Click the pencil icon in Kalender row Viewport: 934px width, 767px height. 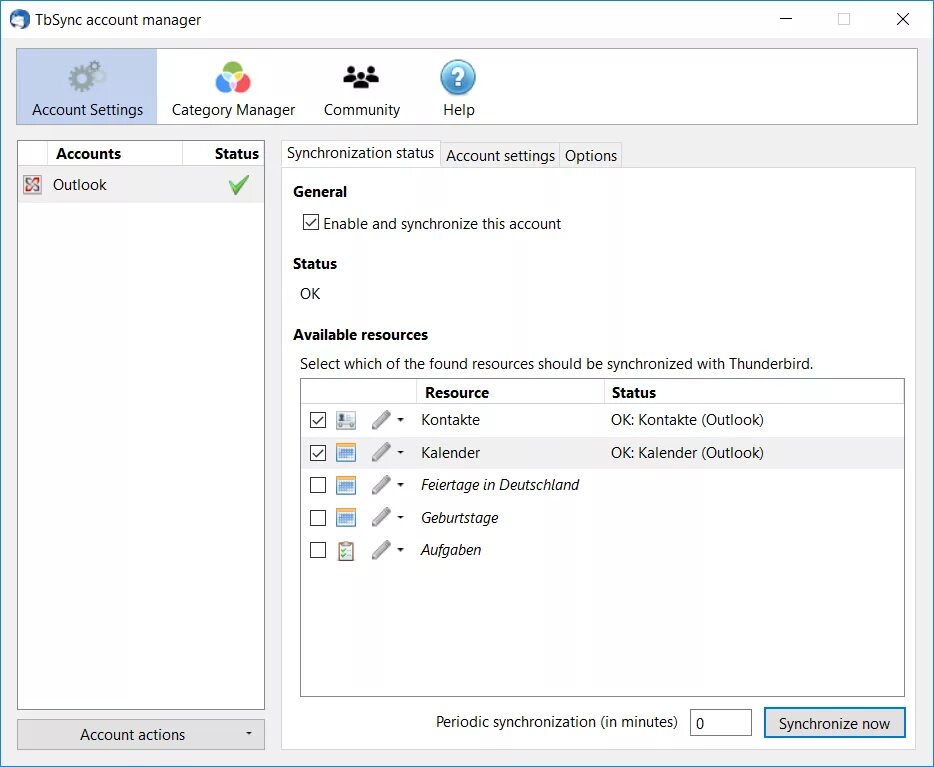[x=381, y=453]
